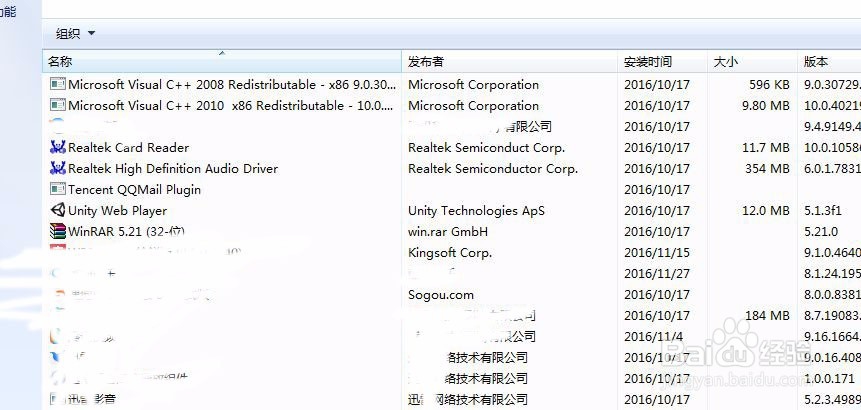Sort the list by the 安装时间 column header
861x410 pixels.
click(662, 61)
